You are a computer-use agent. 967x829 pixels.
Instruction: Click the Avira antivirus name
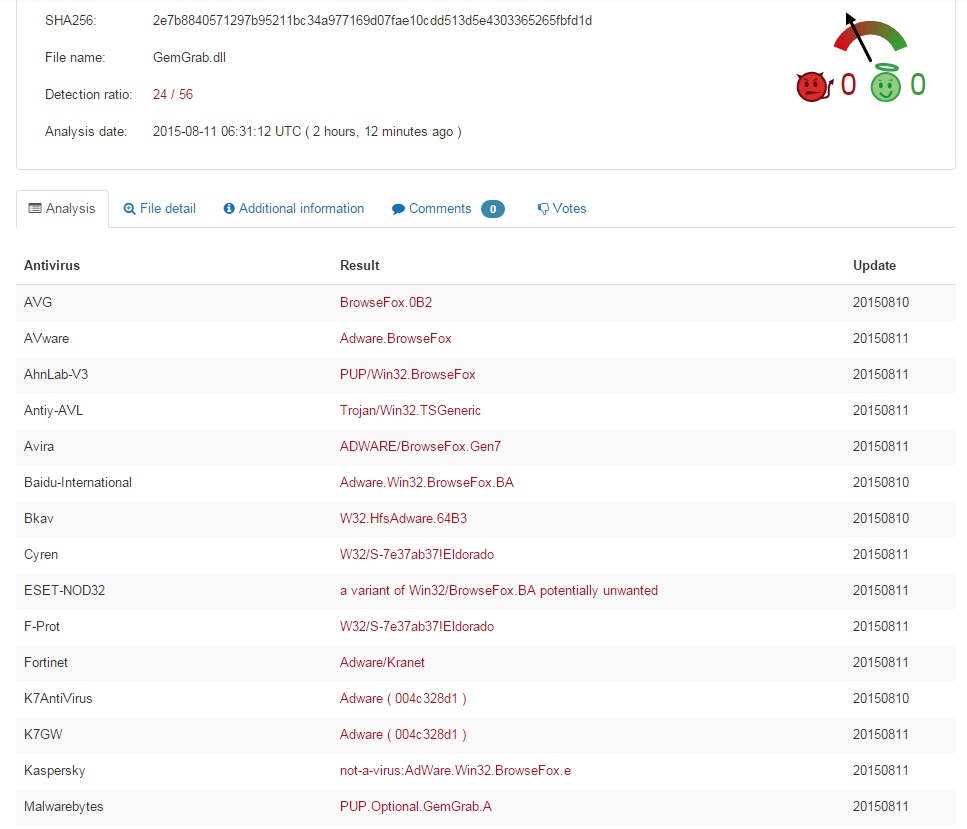(x=39, y=446)
